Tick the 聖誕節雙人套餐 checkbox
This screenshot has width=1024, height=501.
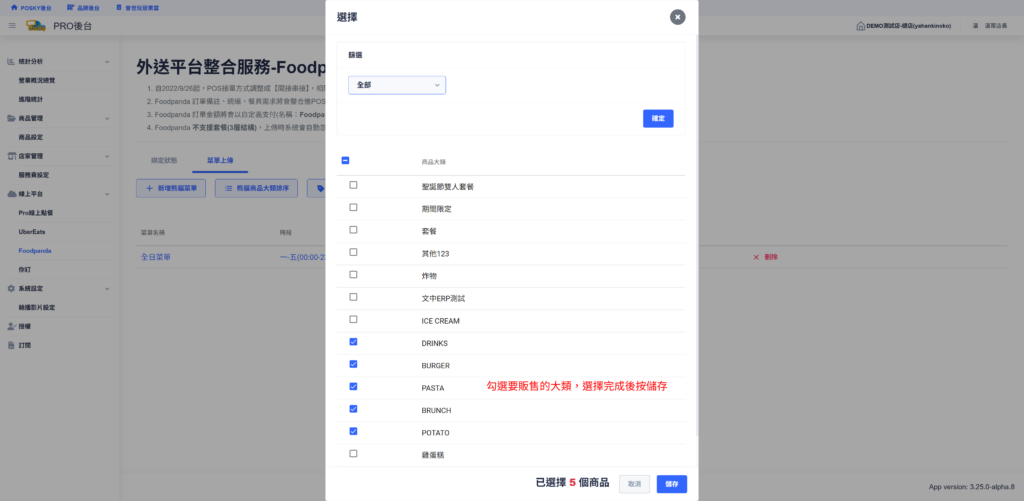coord(353,185)
